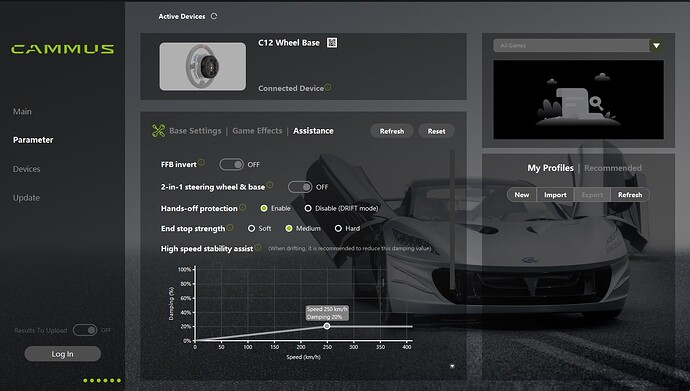The width and height of the screenshot is (690, 391).
Task: Open the All Games dropdown arrow
Action: pos(657,46)
